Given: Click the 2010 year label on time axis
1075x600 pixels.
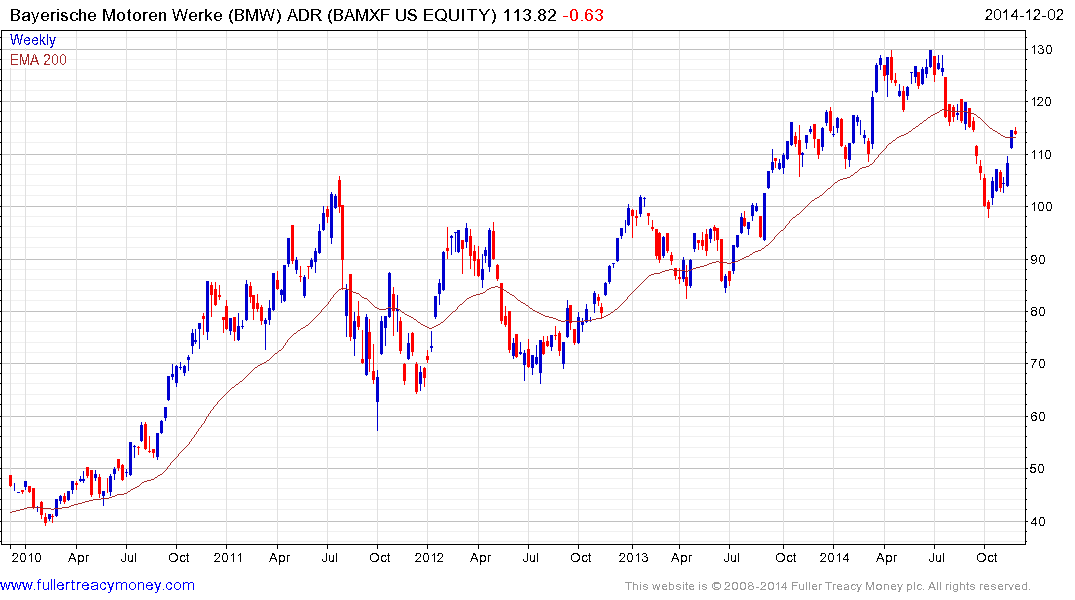Looking at the screenshot, I should tap(26, 557).
